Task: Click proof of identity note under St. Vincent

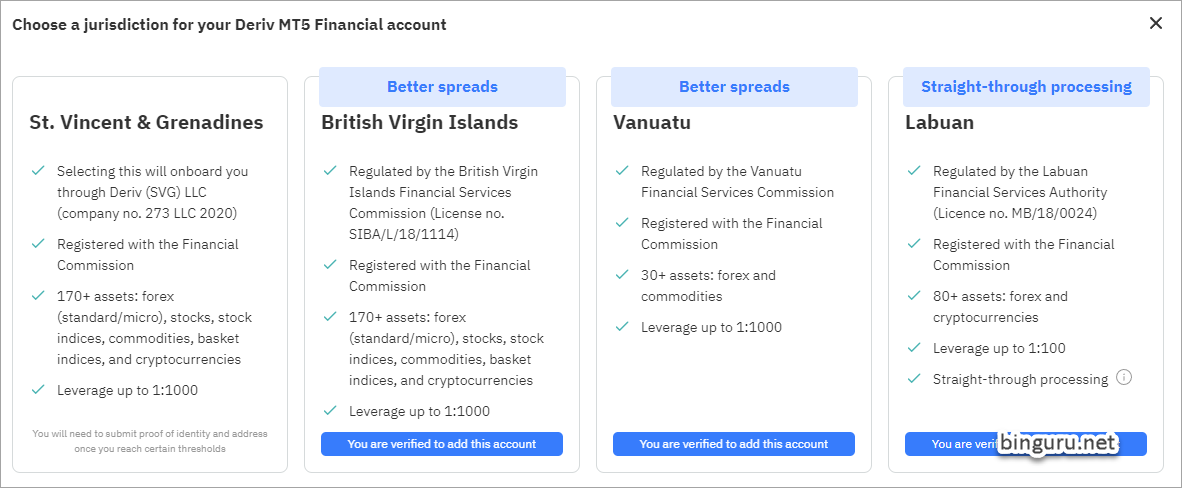Action: coord(150,441)
